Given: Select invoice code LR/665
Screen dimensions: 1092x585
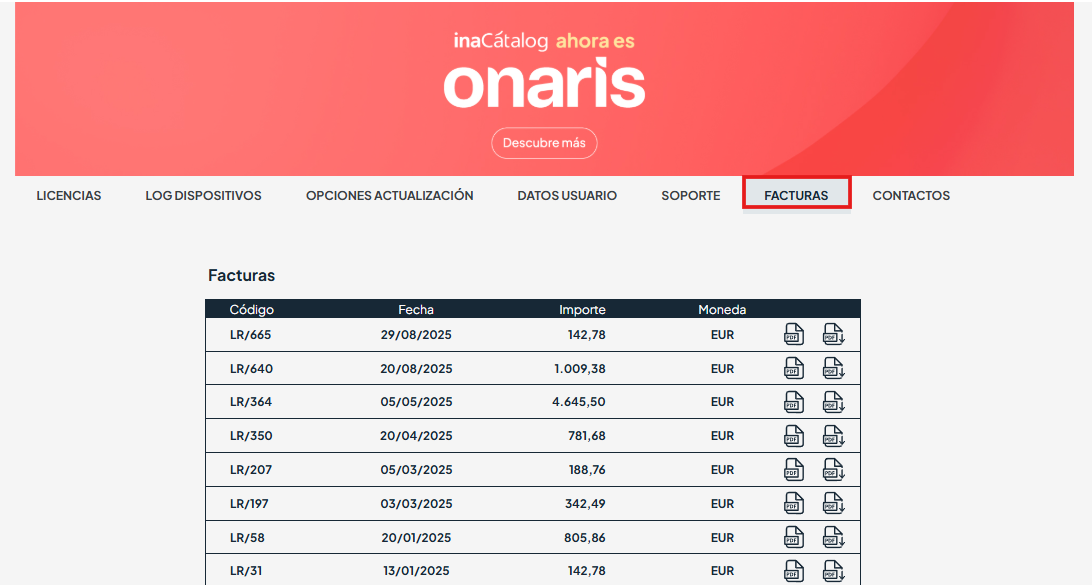Looking at the screenshot, I should [x=251, y=334].
